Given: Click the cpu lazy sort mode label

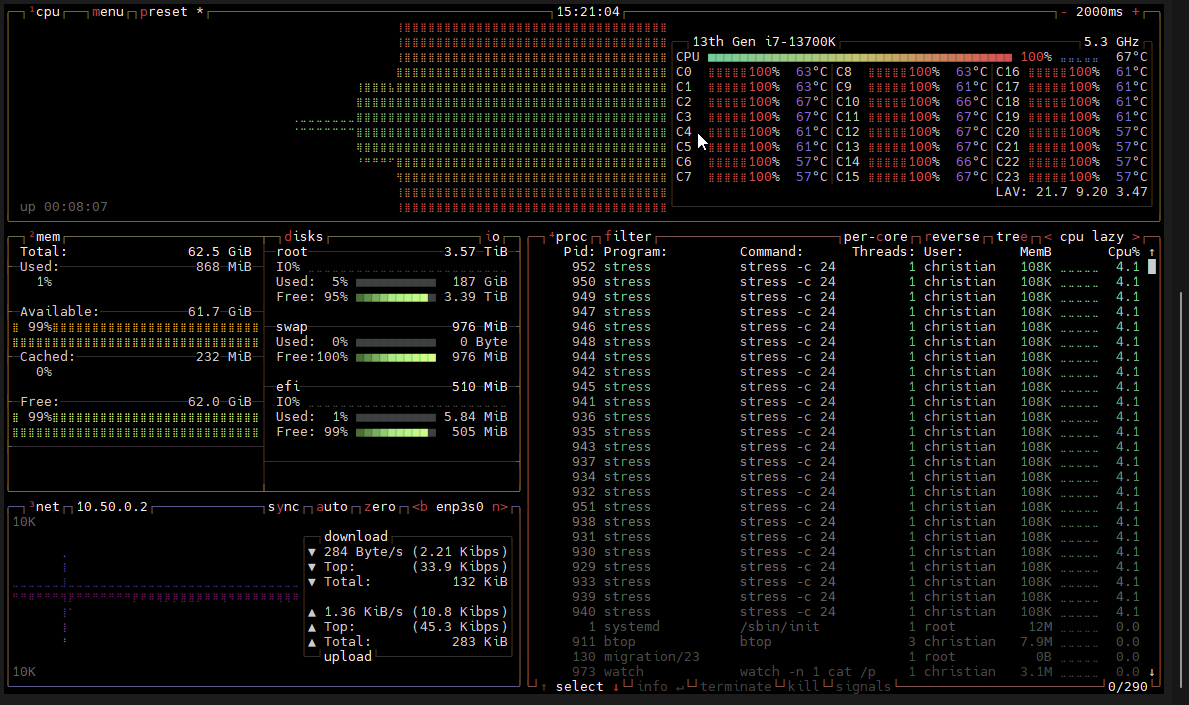Looking at the screenshot, I should [x=1091, y=237].
